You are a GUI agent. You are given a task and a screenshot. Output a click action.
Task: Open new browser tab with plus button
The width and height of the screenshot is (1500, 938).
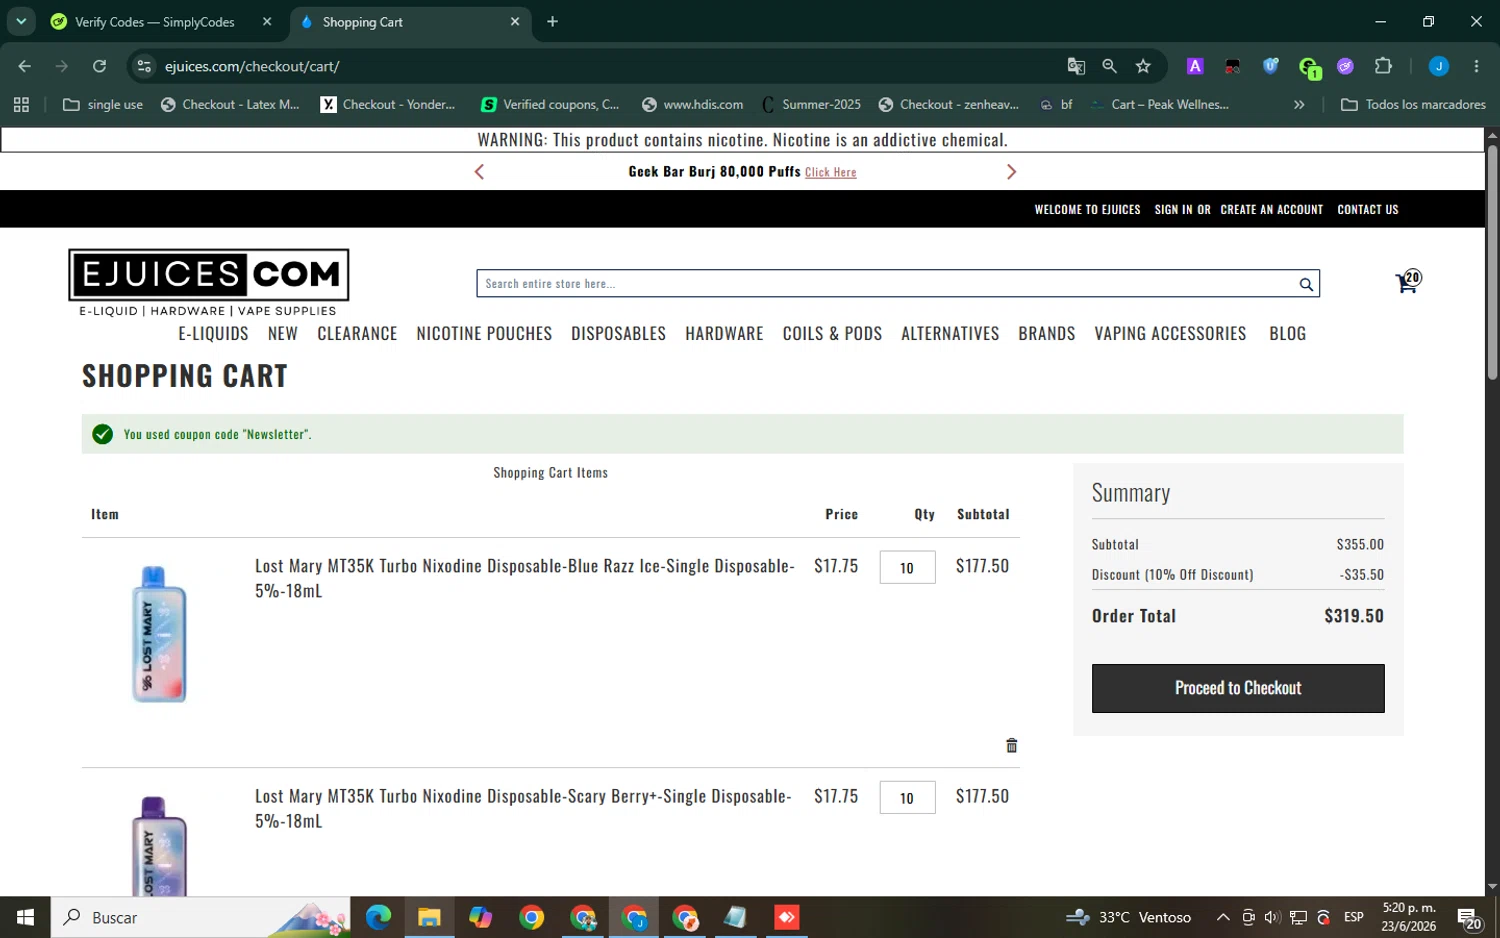click(x=552, y=22)
